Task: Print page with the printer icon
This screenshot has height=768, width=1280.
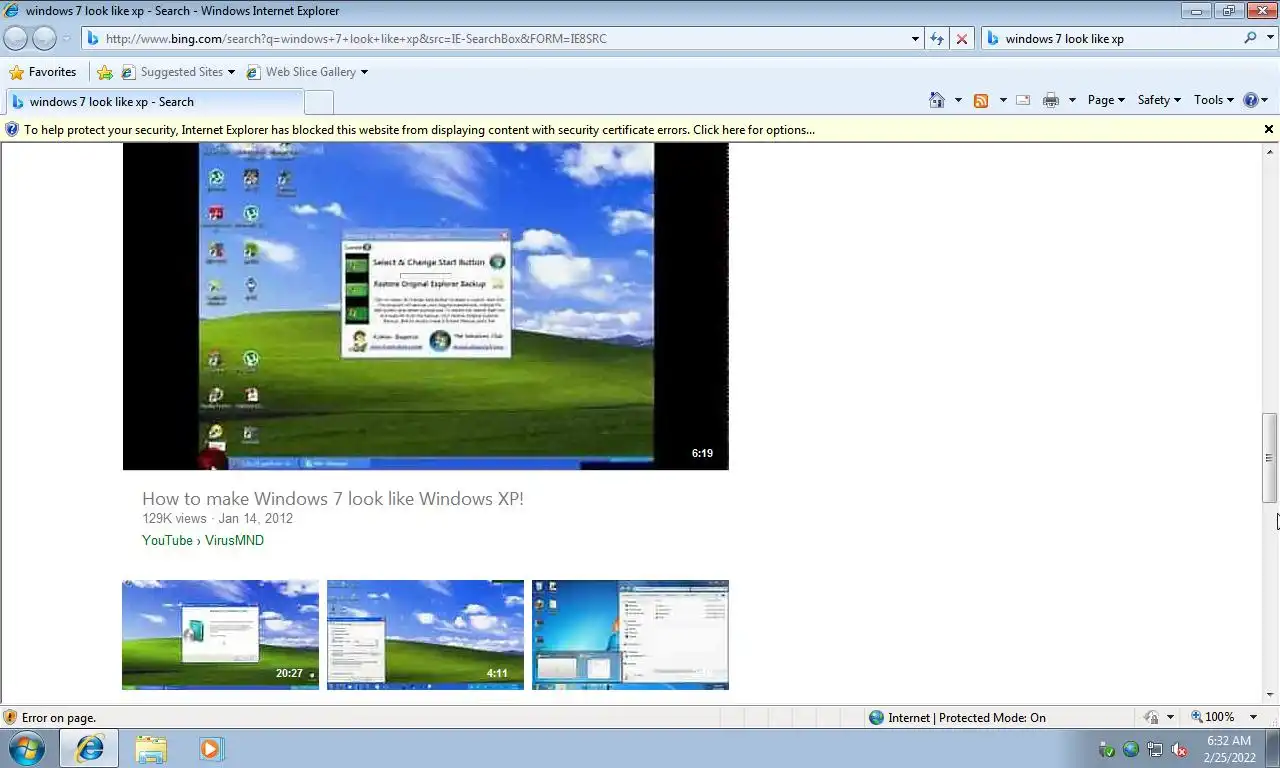Action: point(1051,100)
